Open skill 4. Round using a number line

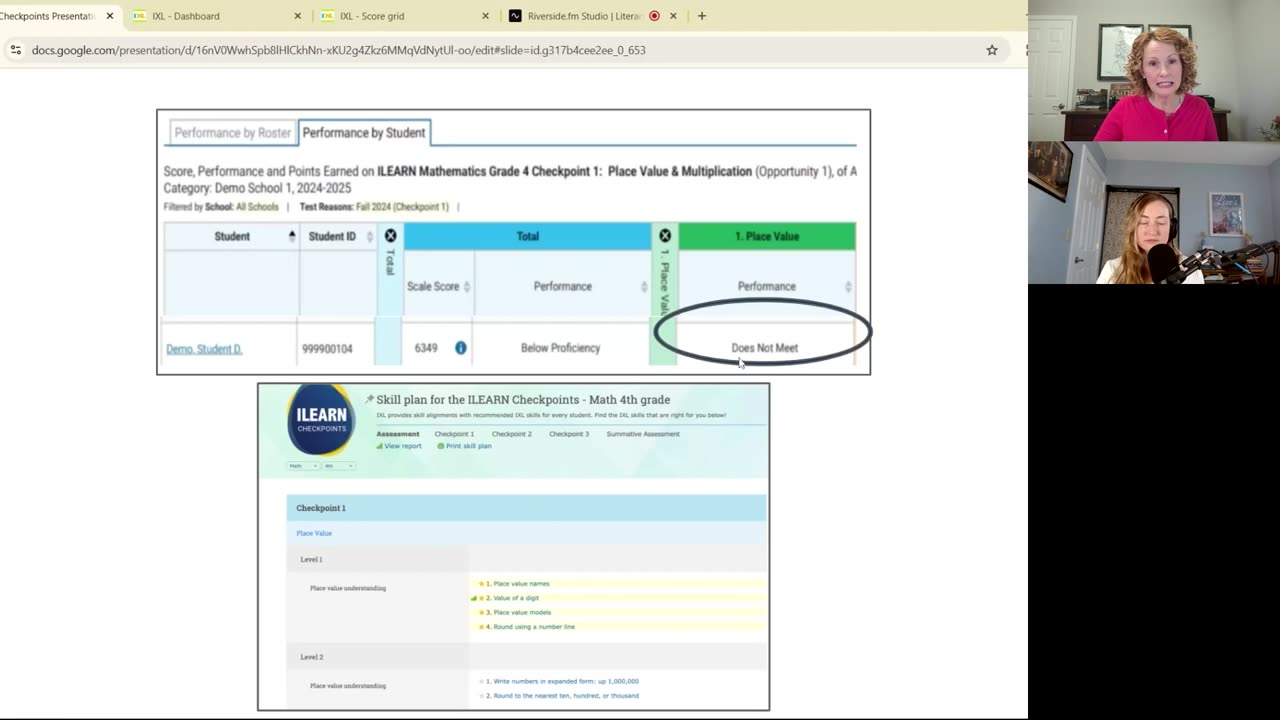coord(530,627)
